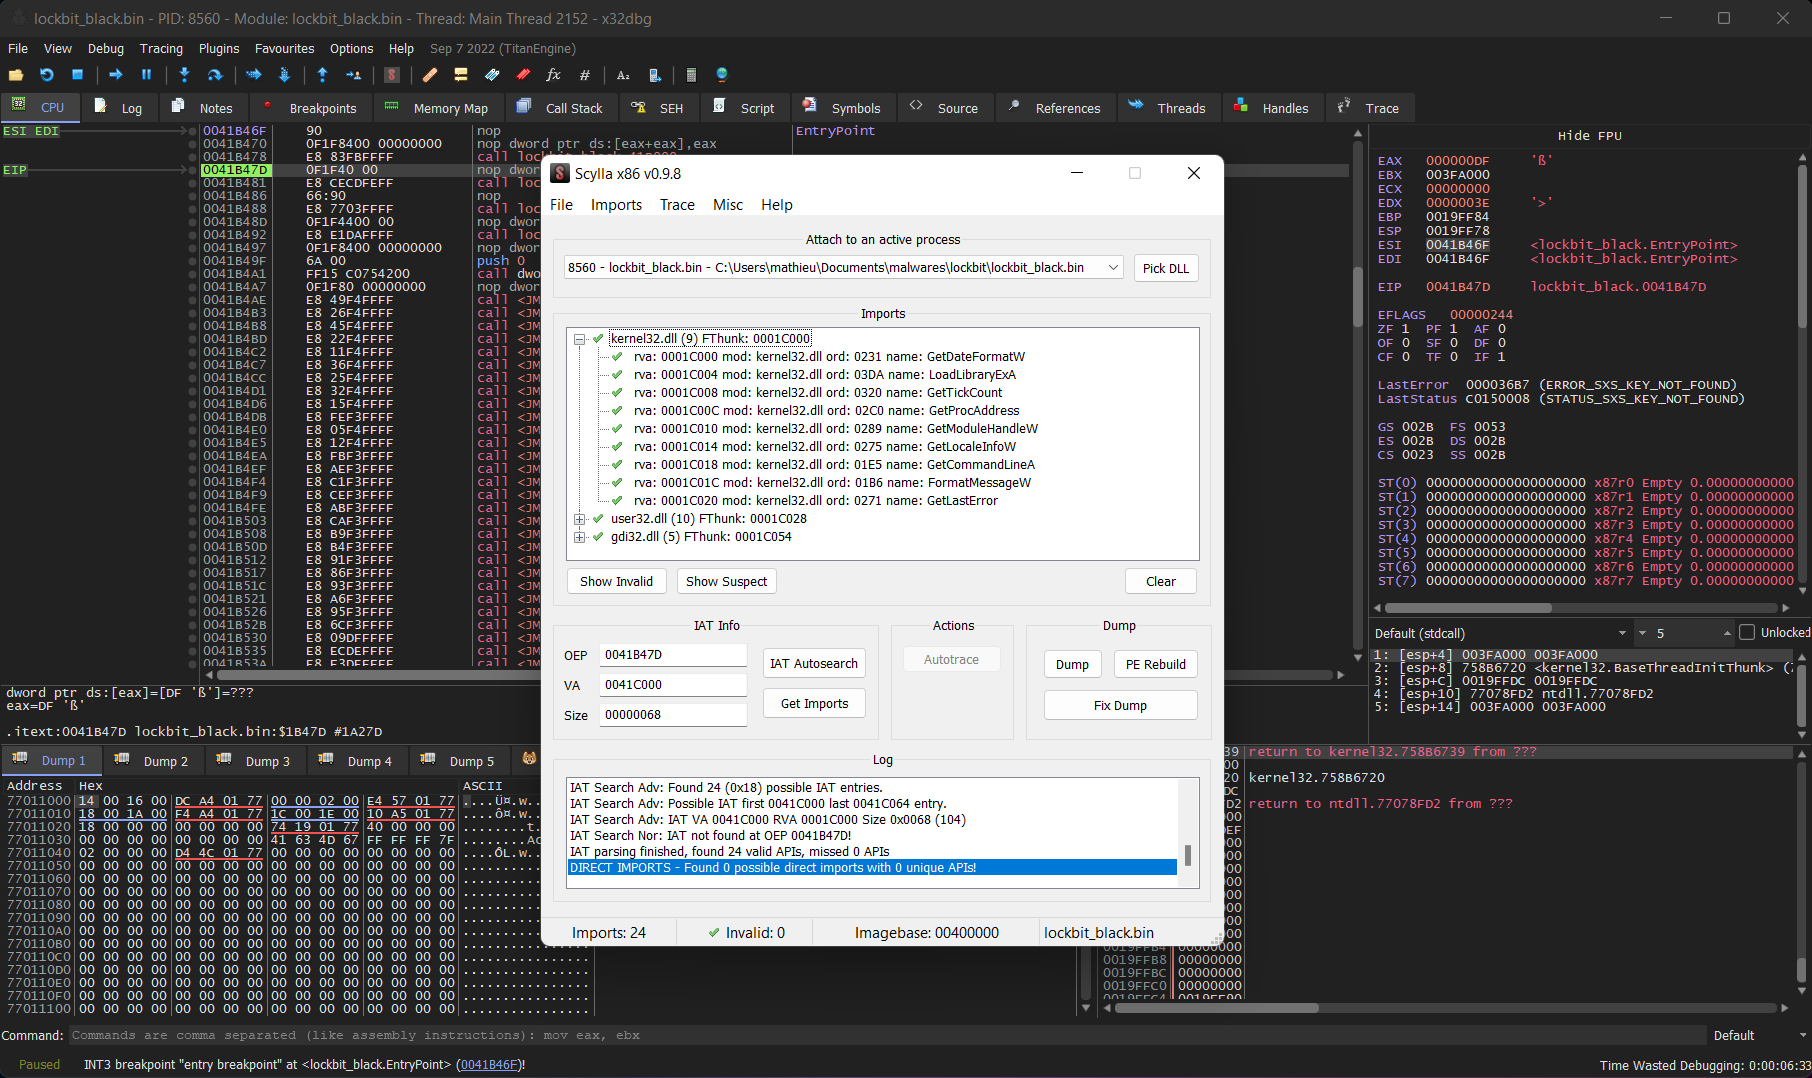Viewport: 1812px width, 1078px height.
Task: Click the Step Over curved arrow icon
Action: point(214,75)
